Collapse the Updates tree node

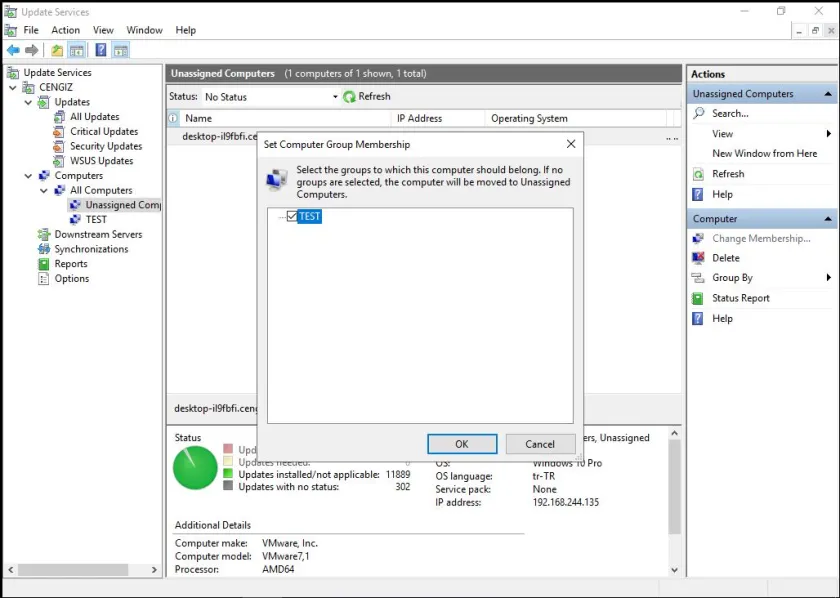[x=28, y=102]
